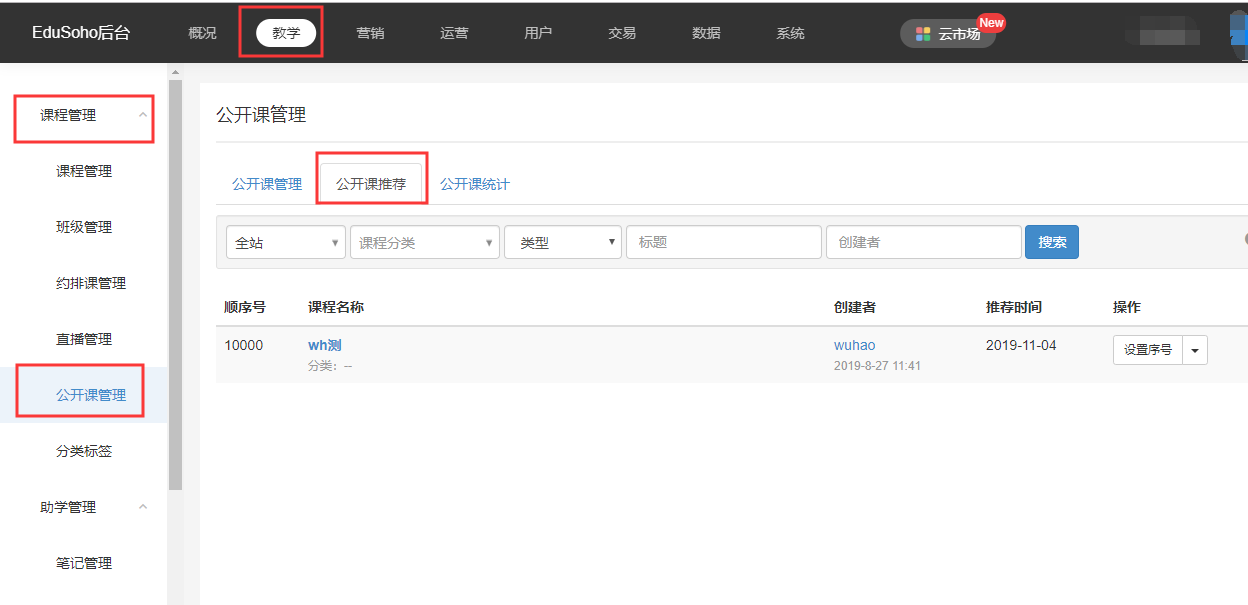Go to 数据 in the top navigation
Screen dimensions: 1248x605
click(x=706, y=33)
